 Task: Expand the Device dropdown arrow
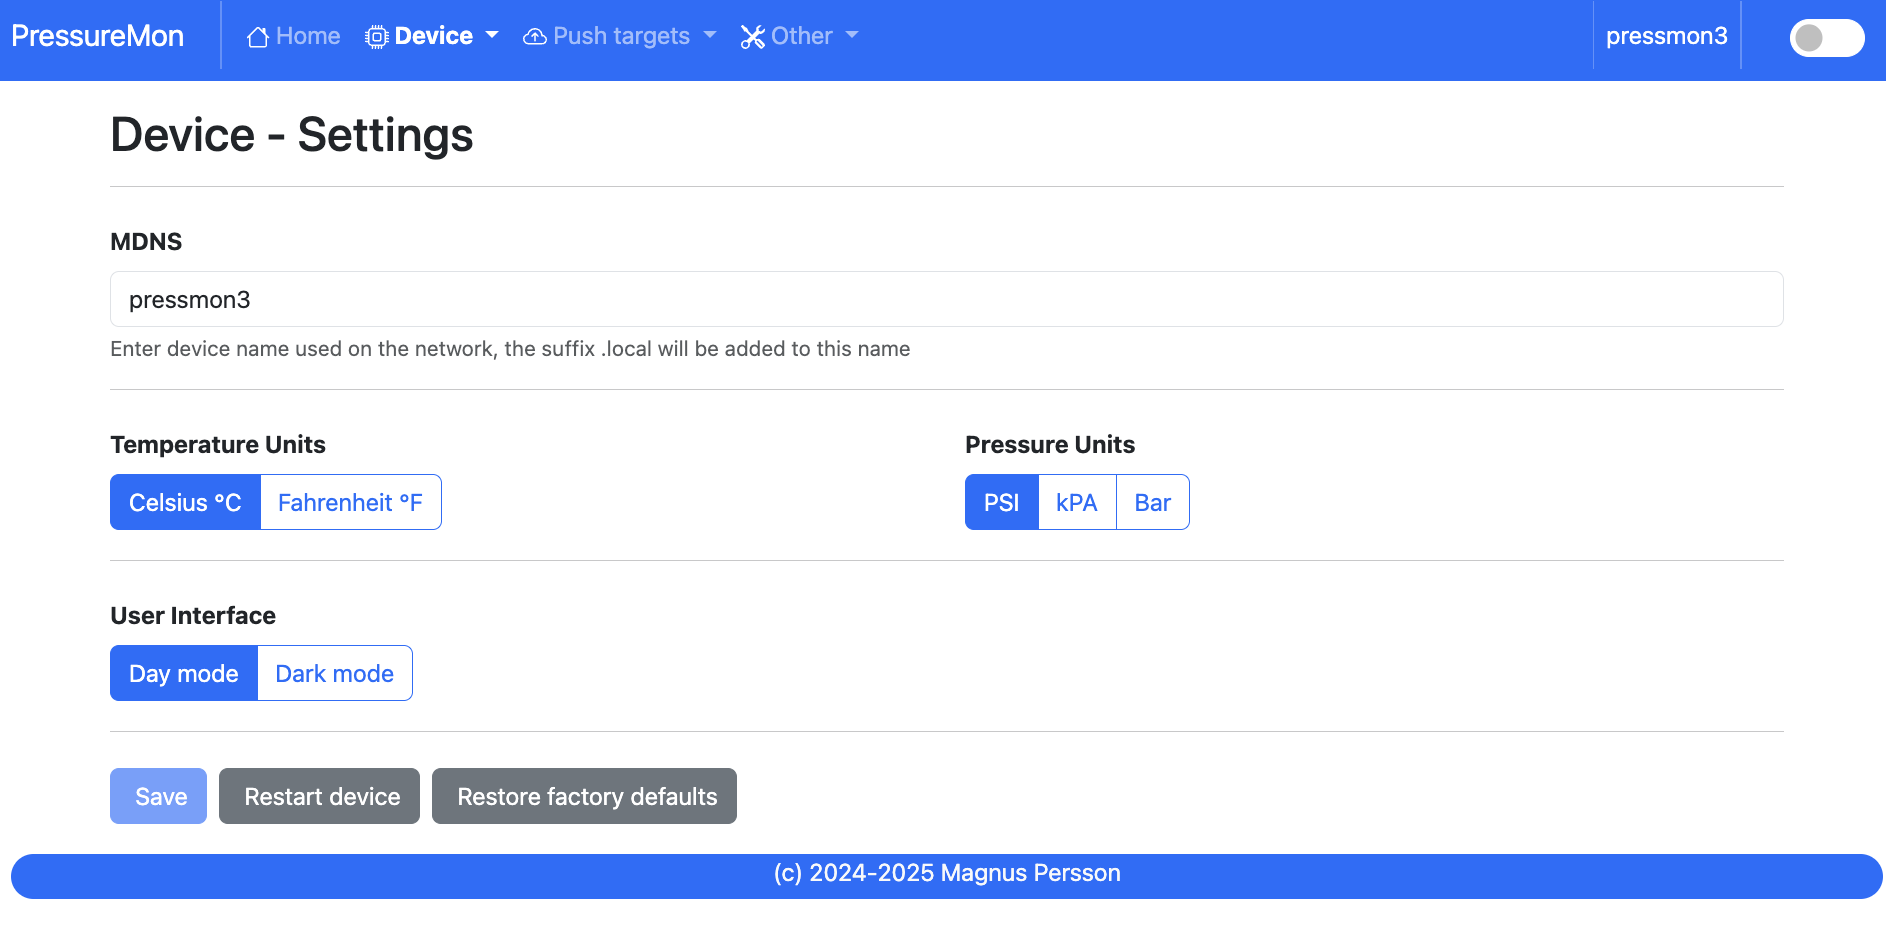(x=492, y=35)
